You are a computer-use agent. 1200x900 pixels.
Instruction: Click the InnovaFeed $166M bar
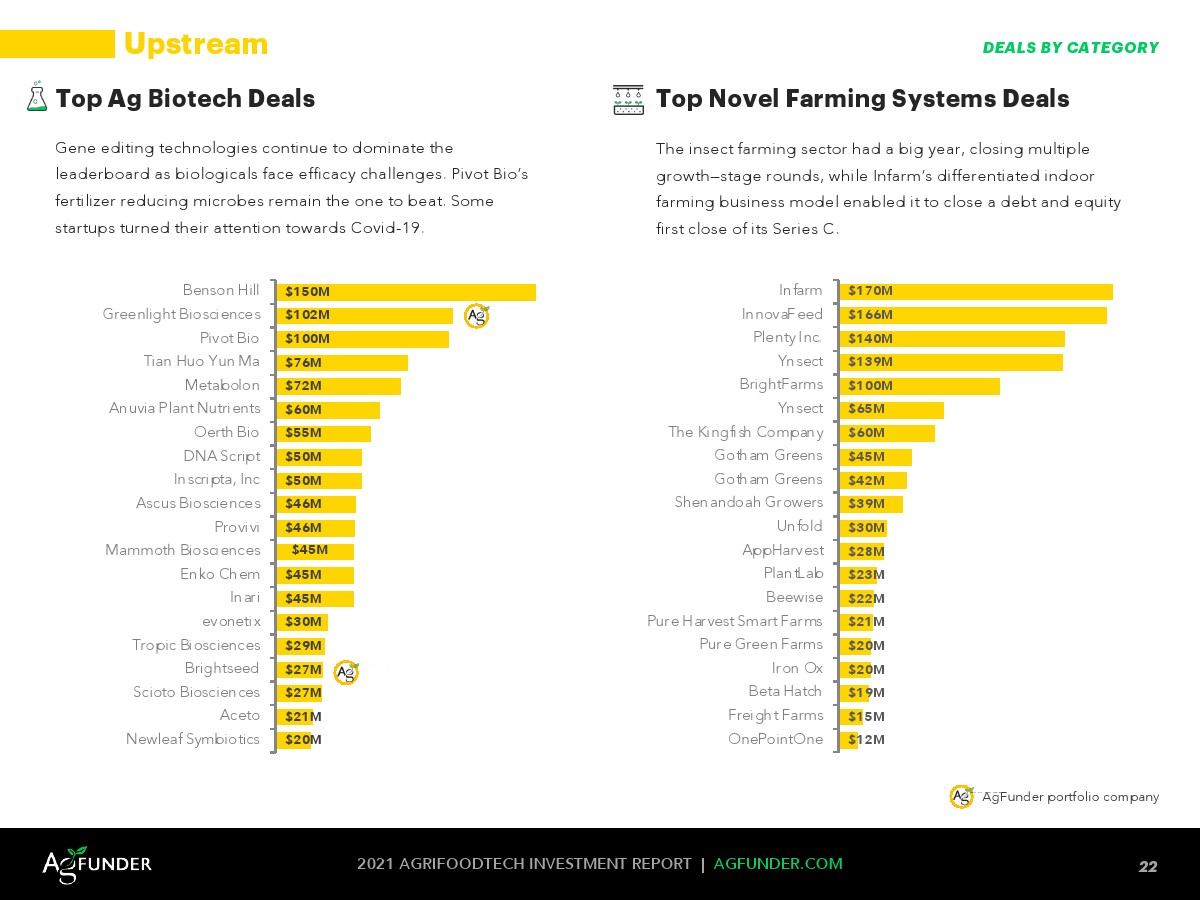click(973, 315)
